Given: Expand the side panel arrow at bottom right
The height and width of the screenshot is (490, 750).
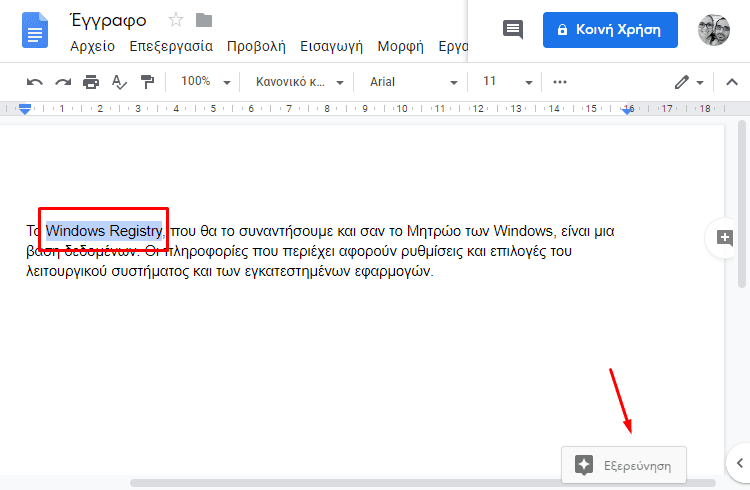Looking at the screenshot, I should coord(739,463).
